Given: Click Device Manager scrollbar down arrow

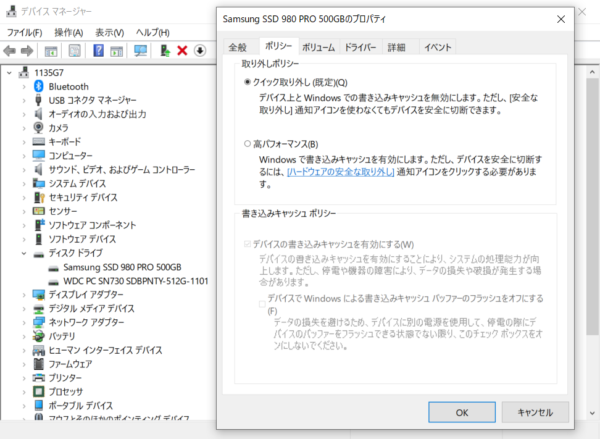Looking at the screenshot, I should [592, 413].
